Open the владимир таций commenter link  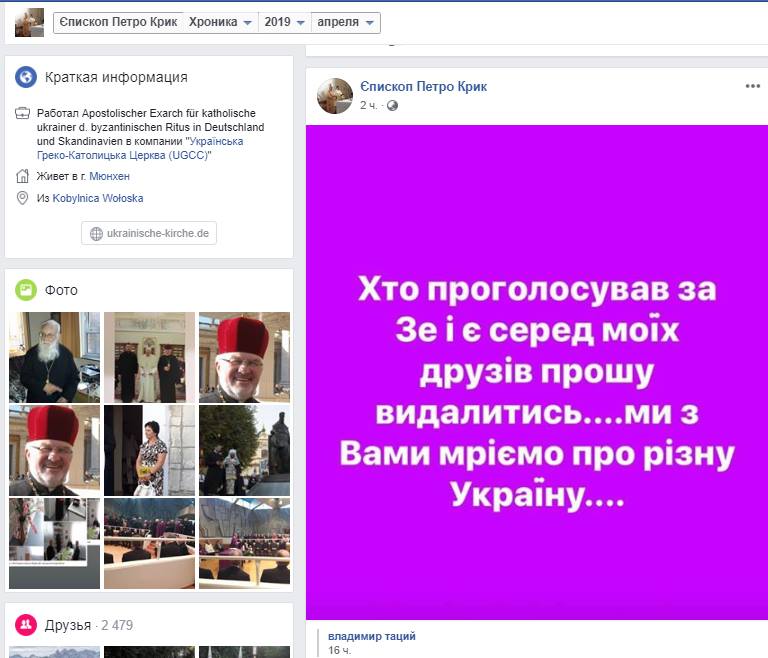(x=372, y=636)
